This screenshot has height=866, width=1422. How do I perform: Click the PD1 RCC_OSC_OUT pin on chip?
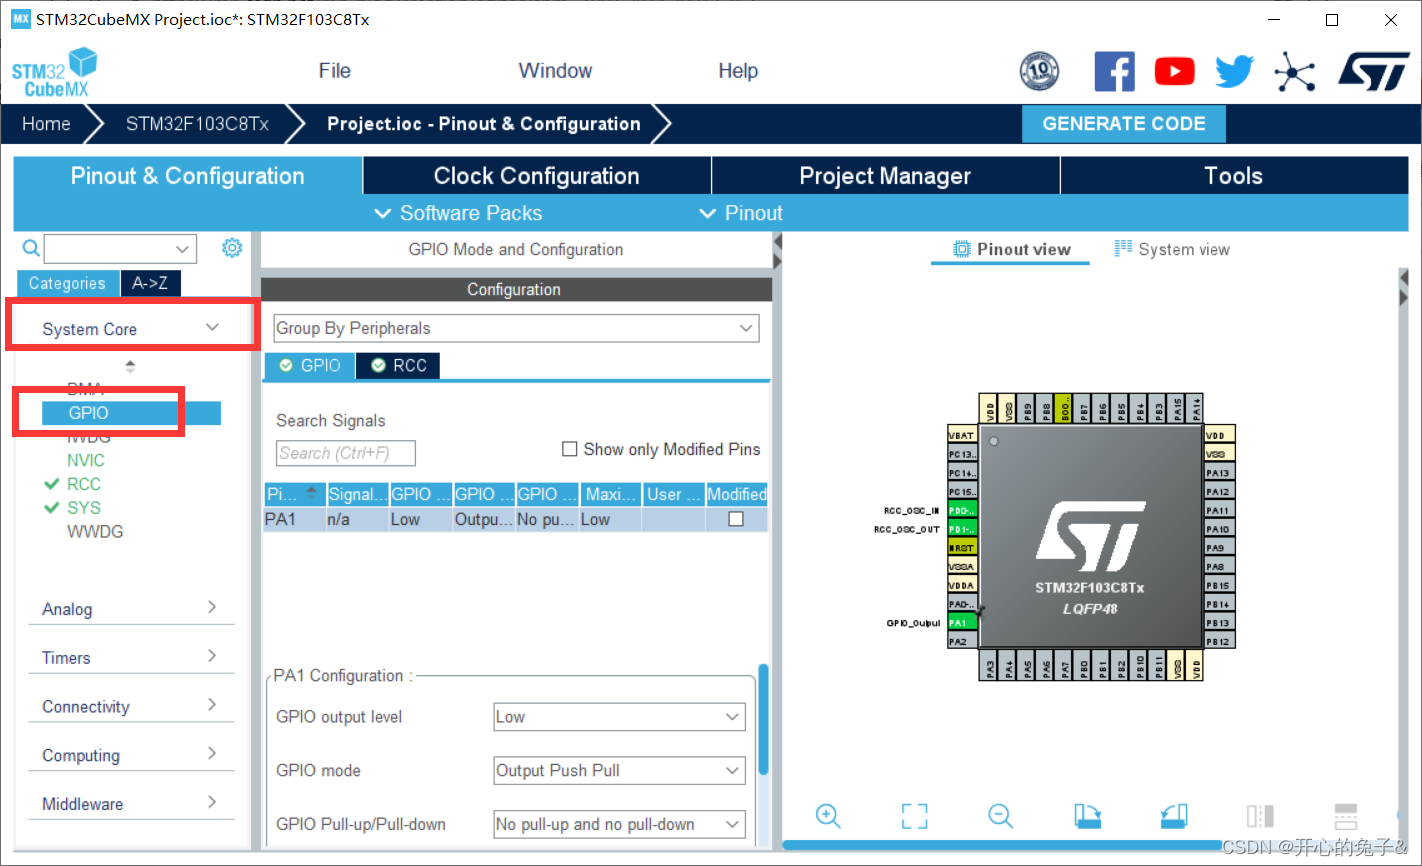pos(962,529)
